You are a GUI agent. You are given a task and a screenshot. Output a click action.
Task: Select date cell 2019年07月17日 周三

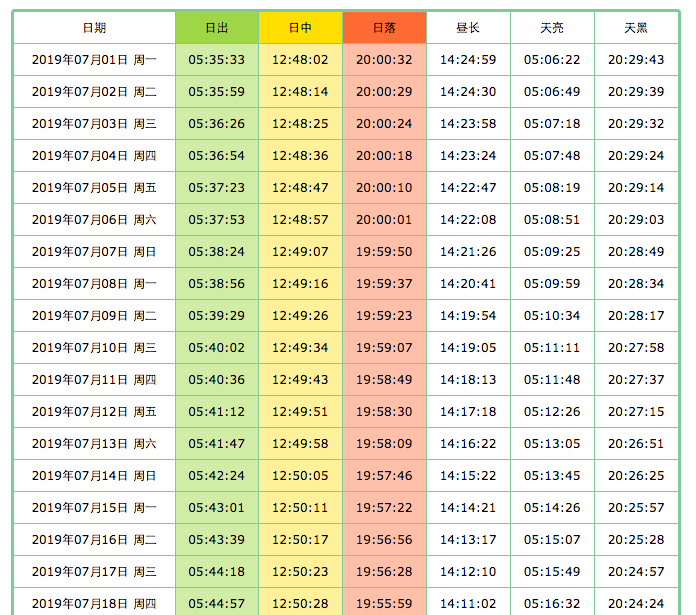pos(94,572)
